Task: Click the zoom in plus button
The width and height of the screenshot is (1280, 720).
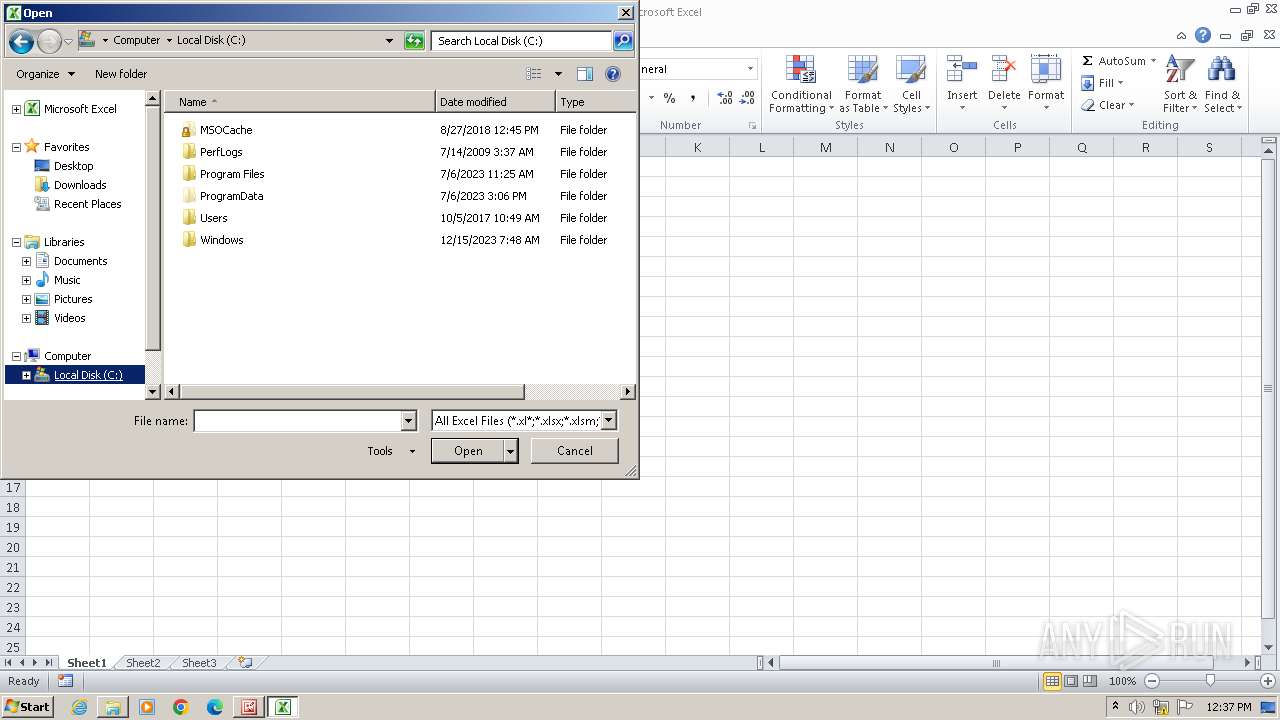Action: click(1267, 681)
